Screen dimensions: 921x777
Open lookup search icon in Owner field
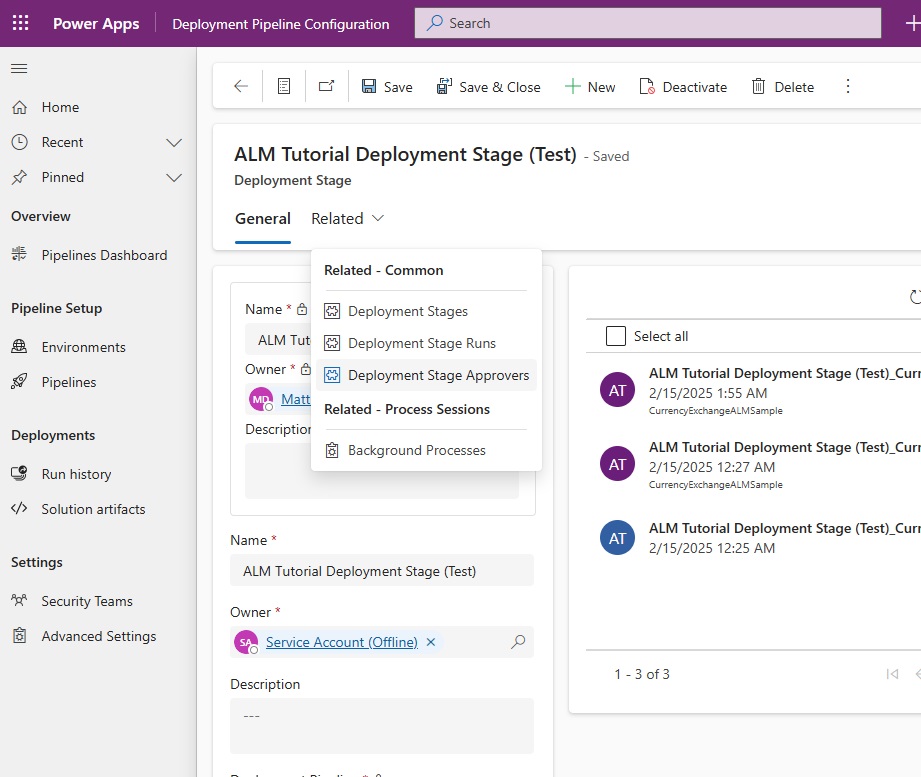tap(518, 641)
